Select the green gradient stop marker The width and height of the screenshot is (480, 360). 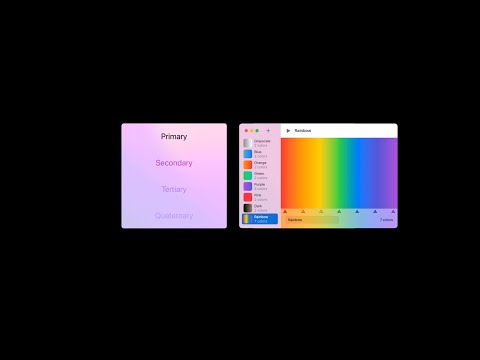click(x=339, y=211)
